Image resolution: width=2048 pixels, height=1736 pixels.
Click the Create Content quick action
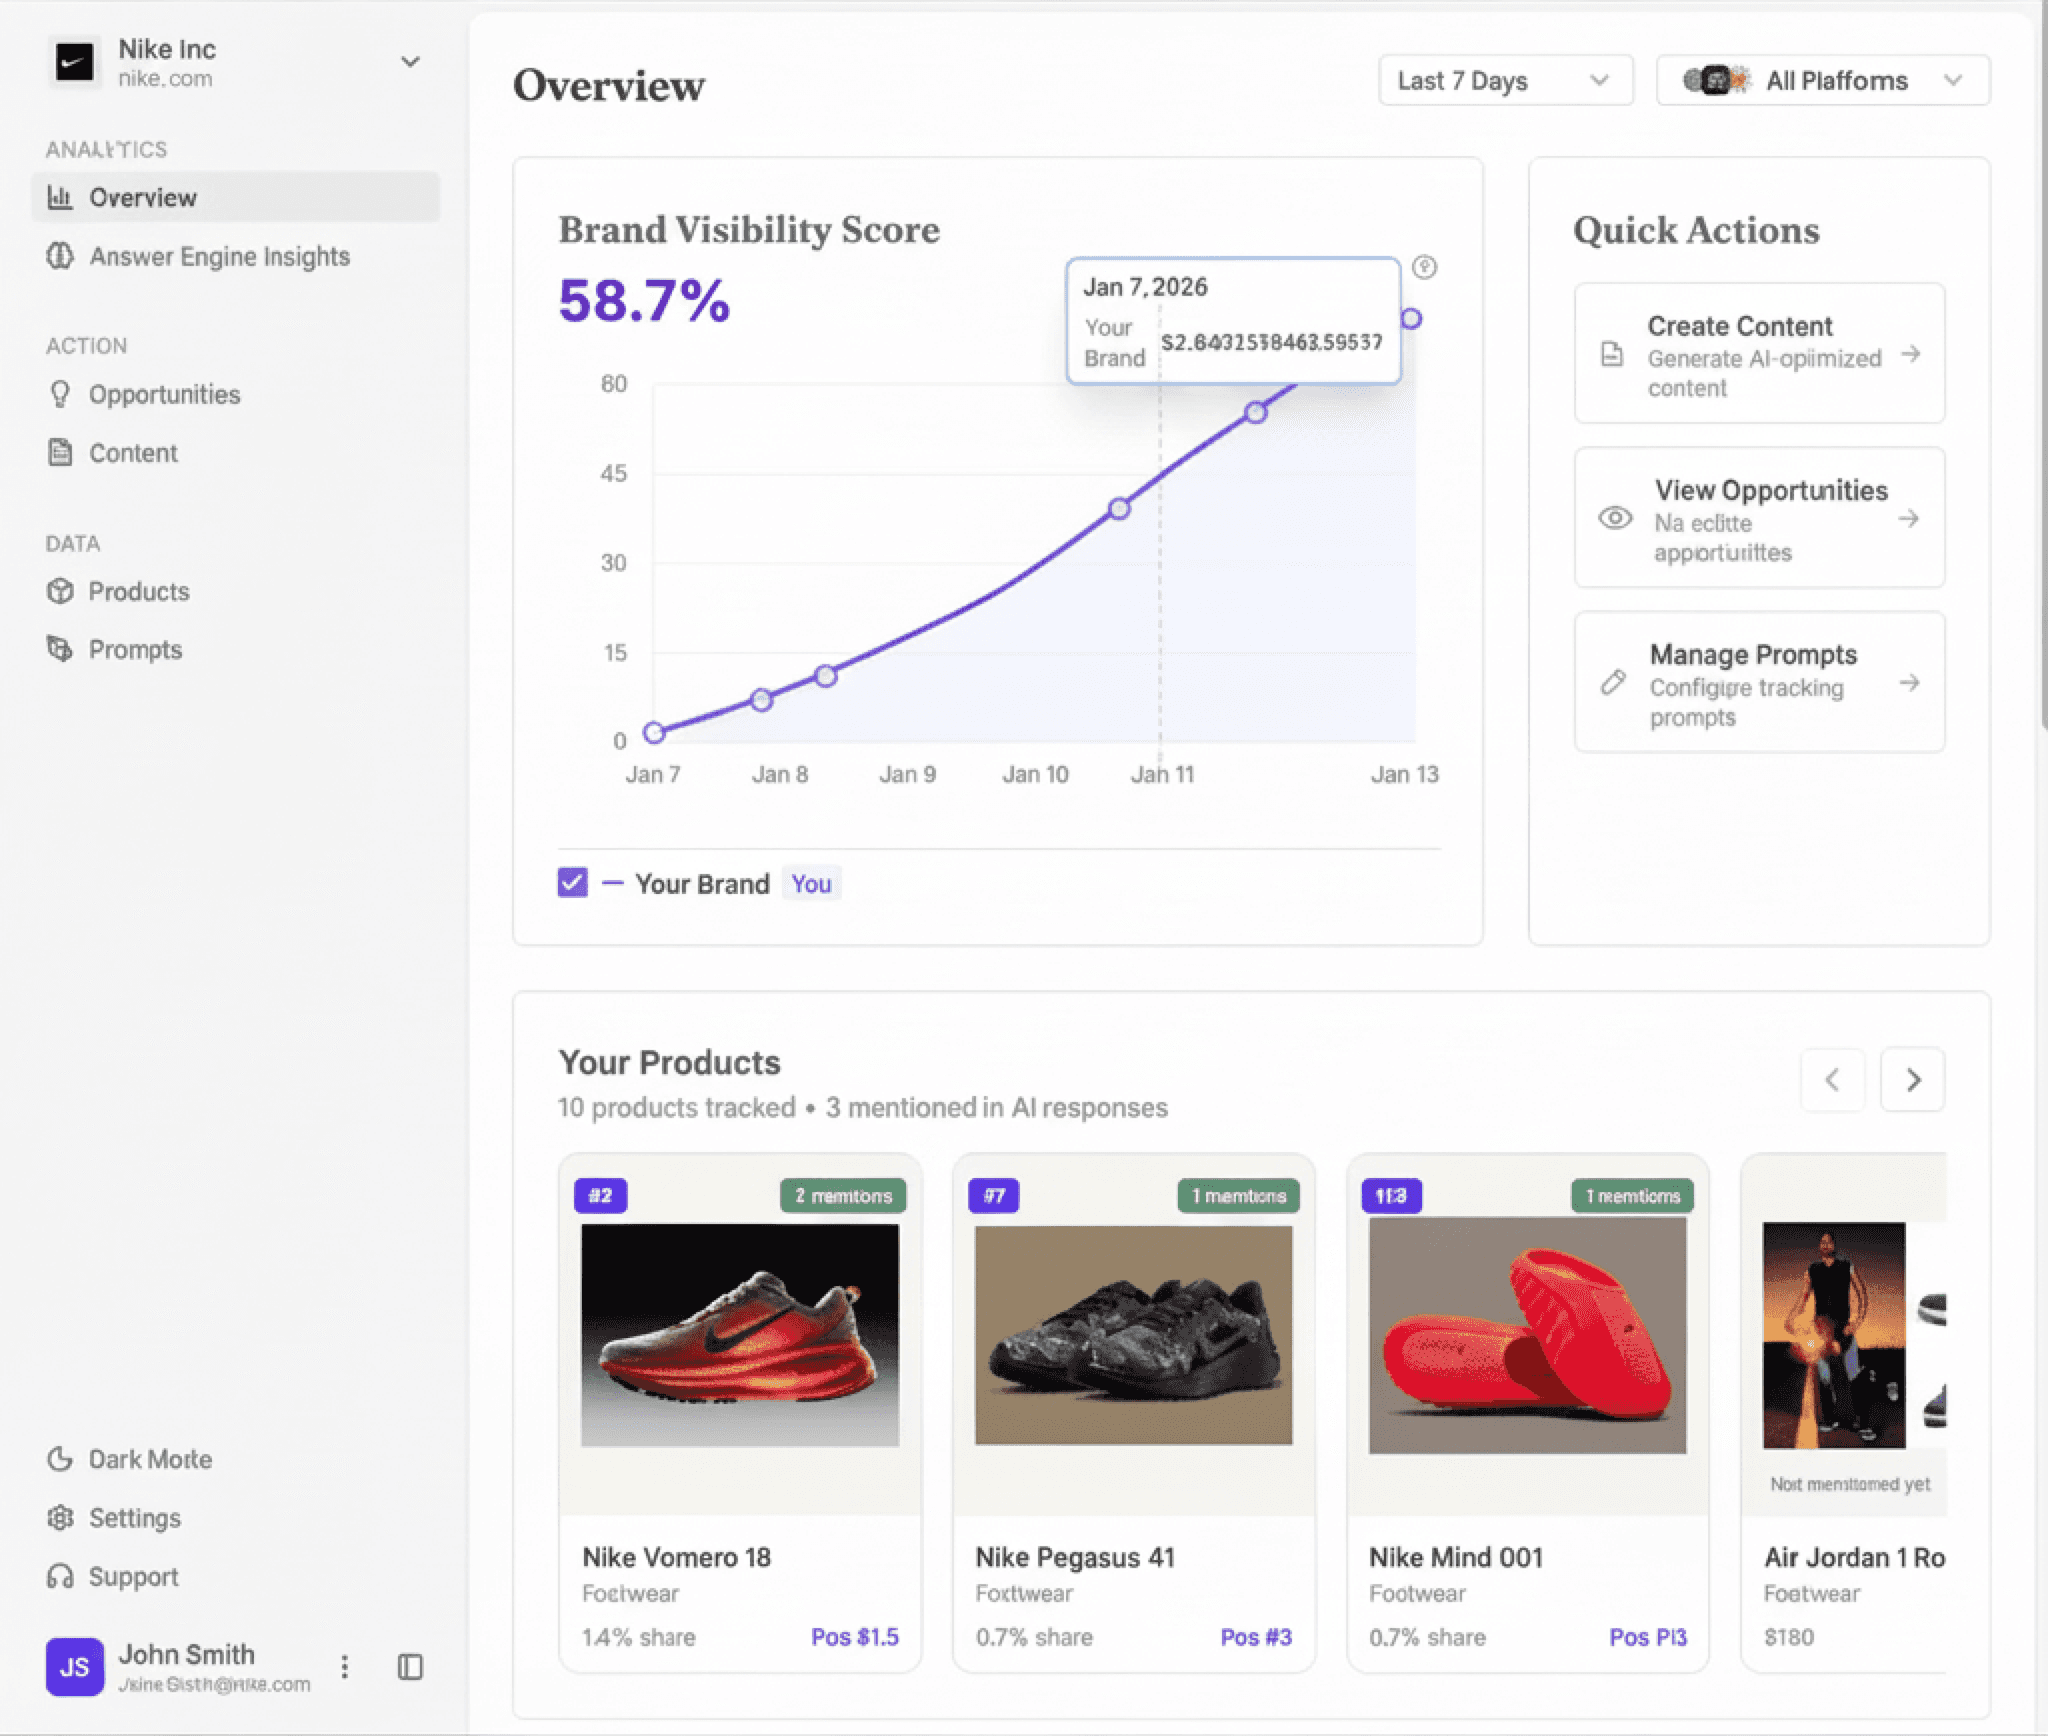(x=1758, y=354)
